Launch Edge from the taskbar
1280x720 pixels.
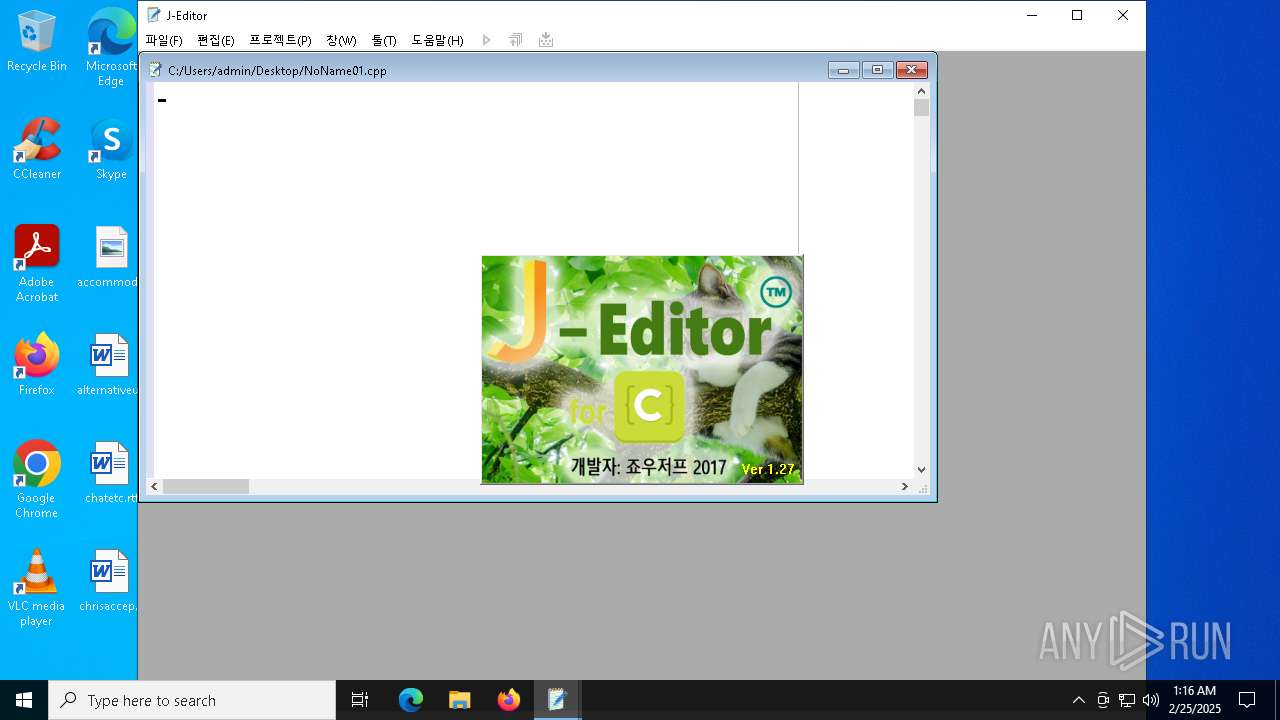(x=411, y=700)
